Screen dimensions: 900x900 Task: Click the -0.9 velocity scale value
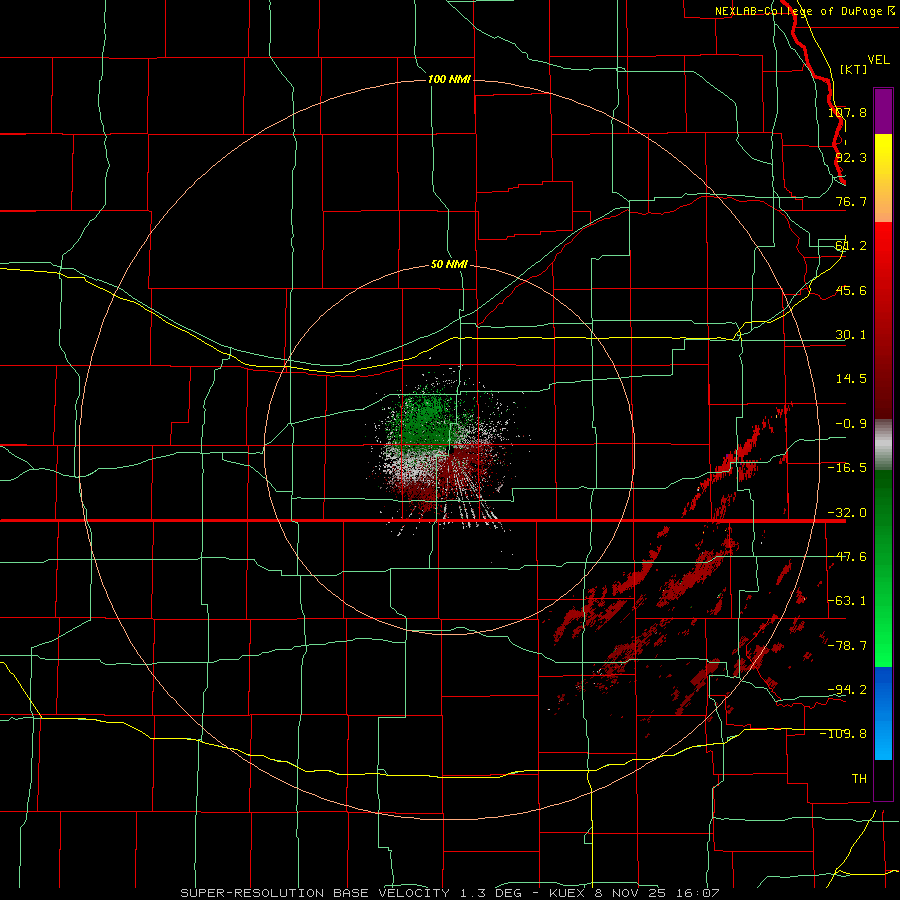tap(851, 424)
